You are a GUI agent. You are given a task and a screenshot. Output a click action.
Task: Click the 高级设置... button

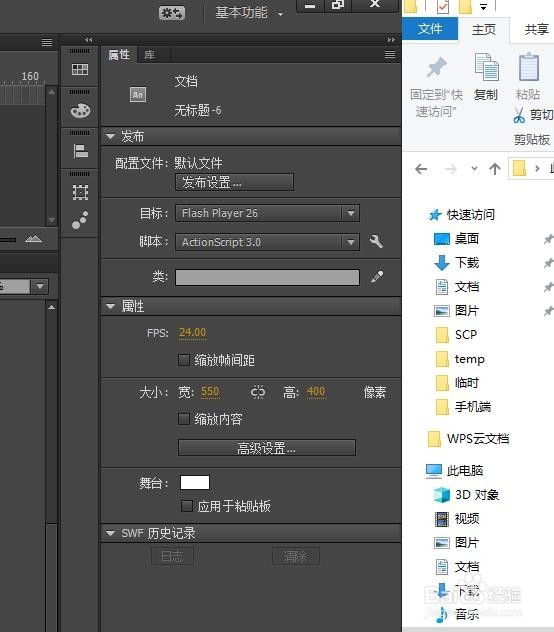(x=267, y=448)
